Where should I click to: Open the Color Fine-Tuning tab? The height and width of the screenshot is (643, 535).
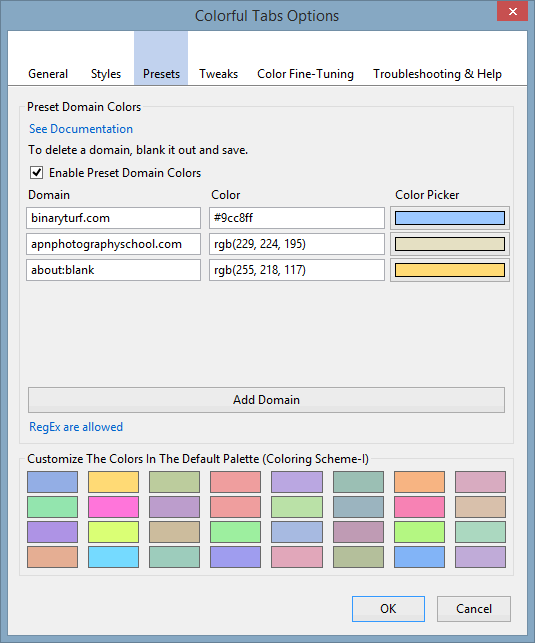(x=305, y=74)
